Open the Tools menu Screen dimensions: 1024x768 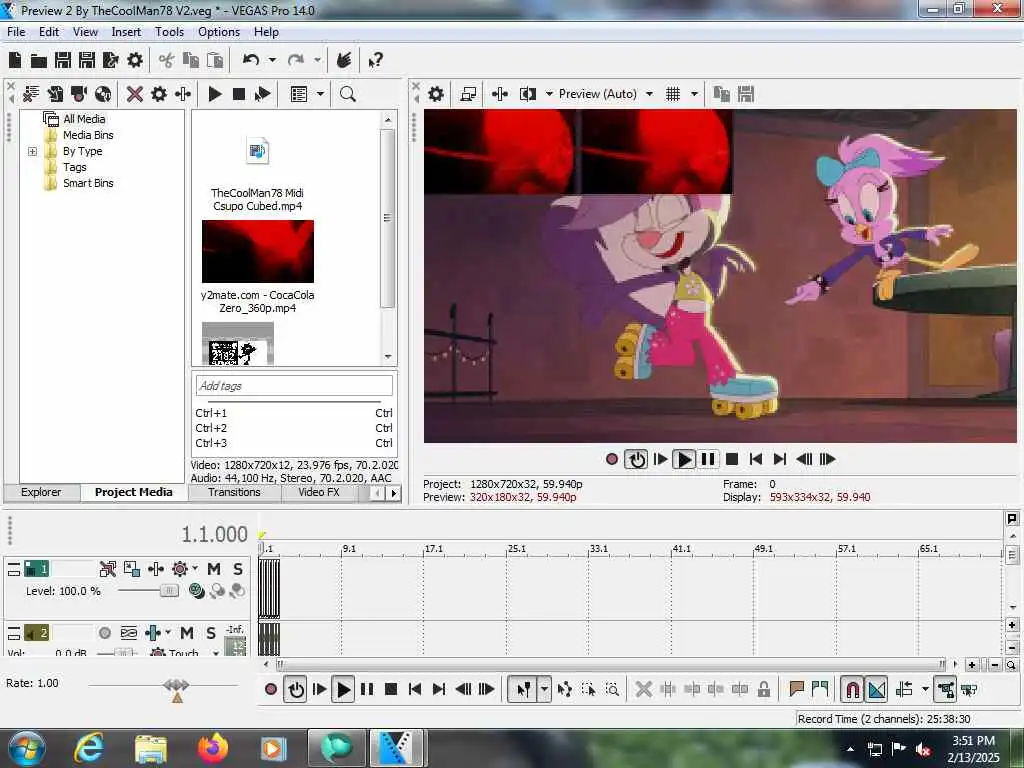click(169, 32)
